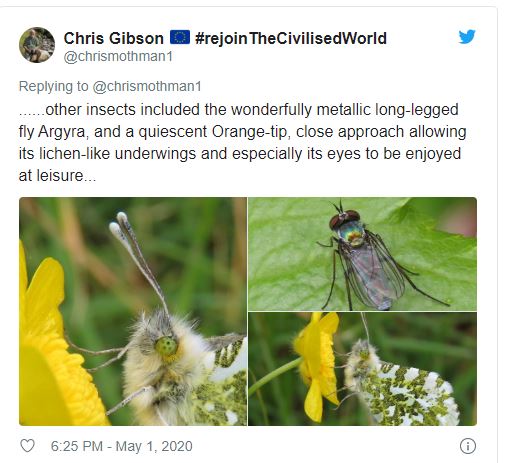Click the butterfly antennae tips in photo

click(x=118, y=223)
